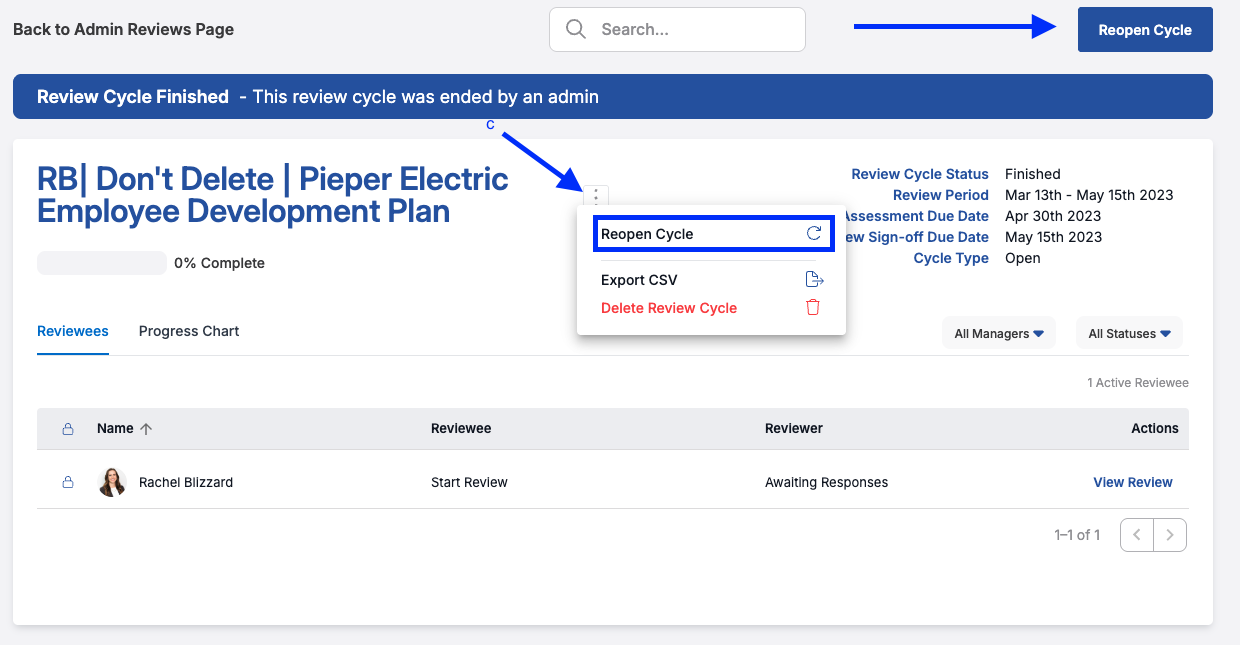
Task: Open the View Review link for Rachel
Action: click(x=1132, y=482)
